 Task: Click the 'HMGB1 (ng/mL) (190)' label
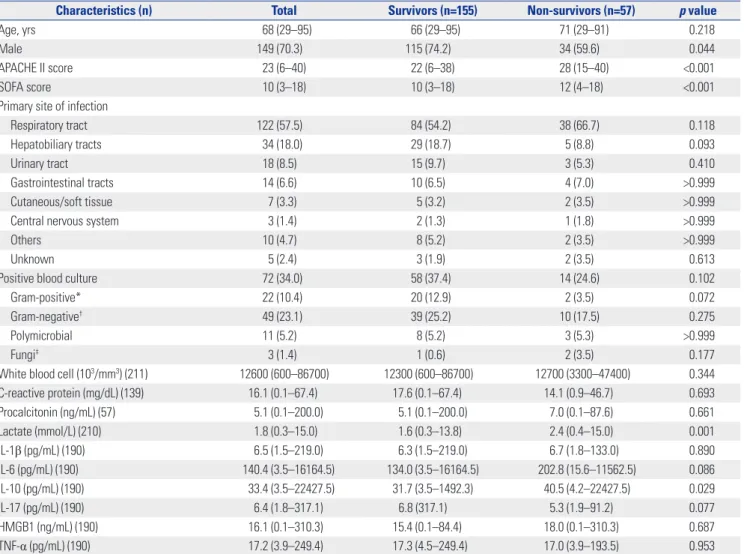(49, 527)
